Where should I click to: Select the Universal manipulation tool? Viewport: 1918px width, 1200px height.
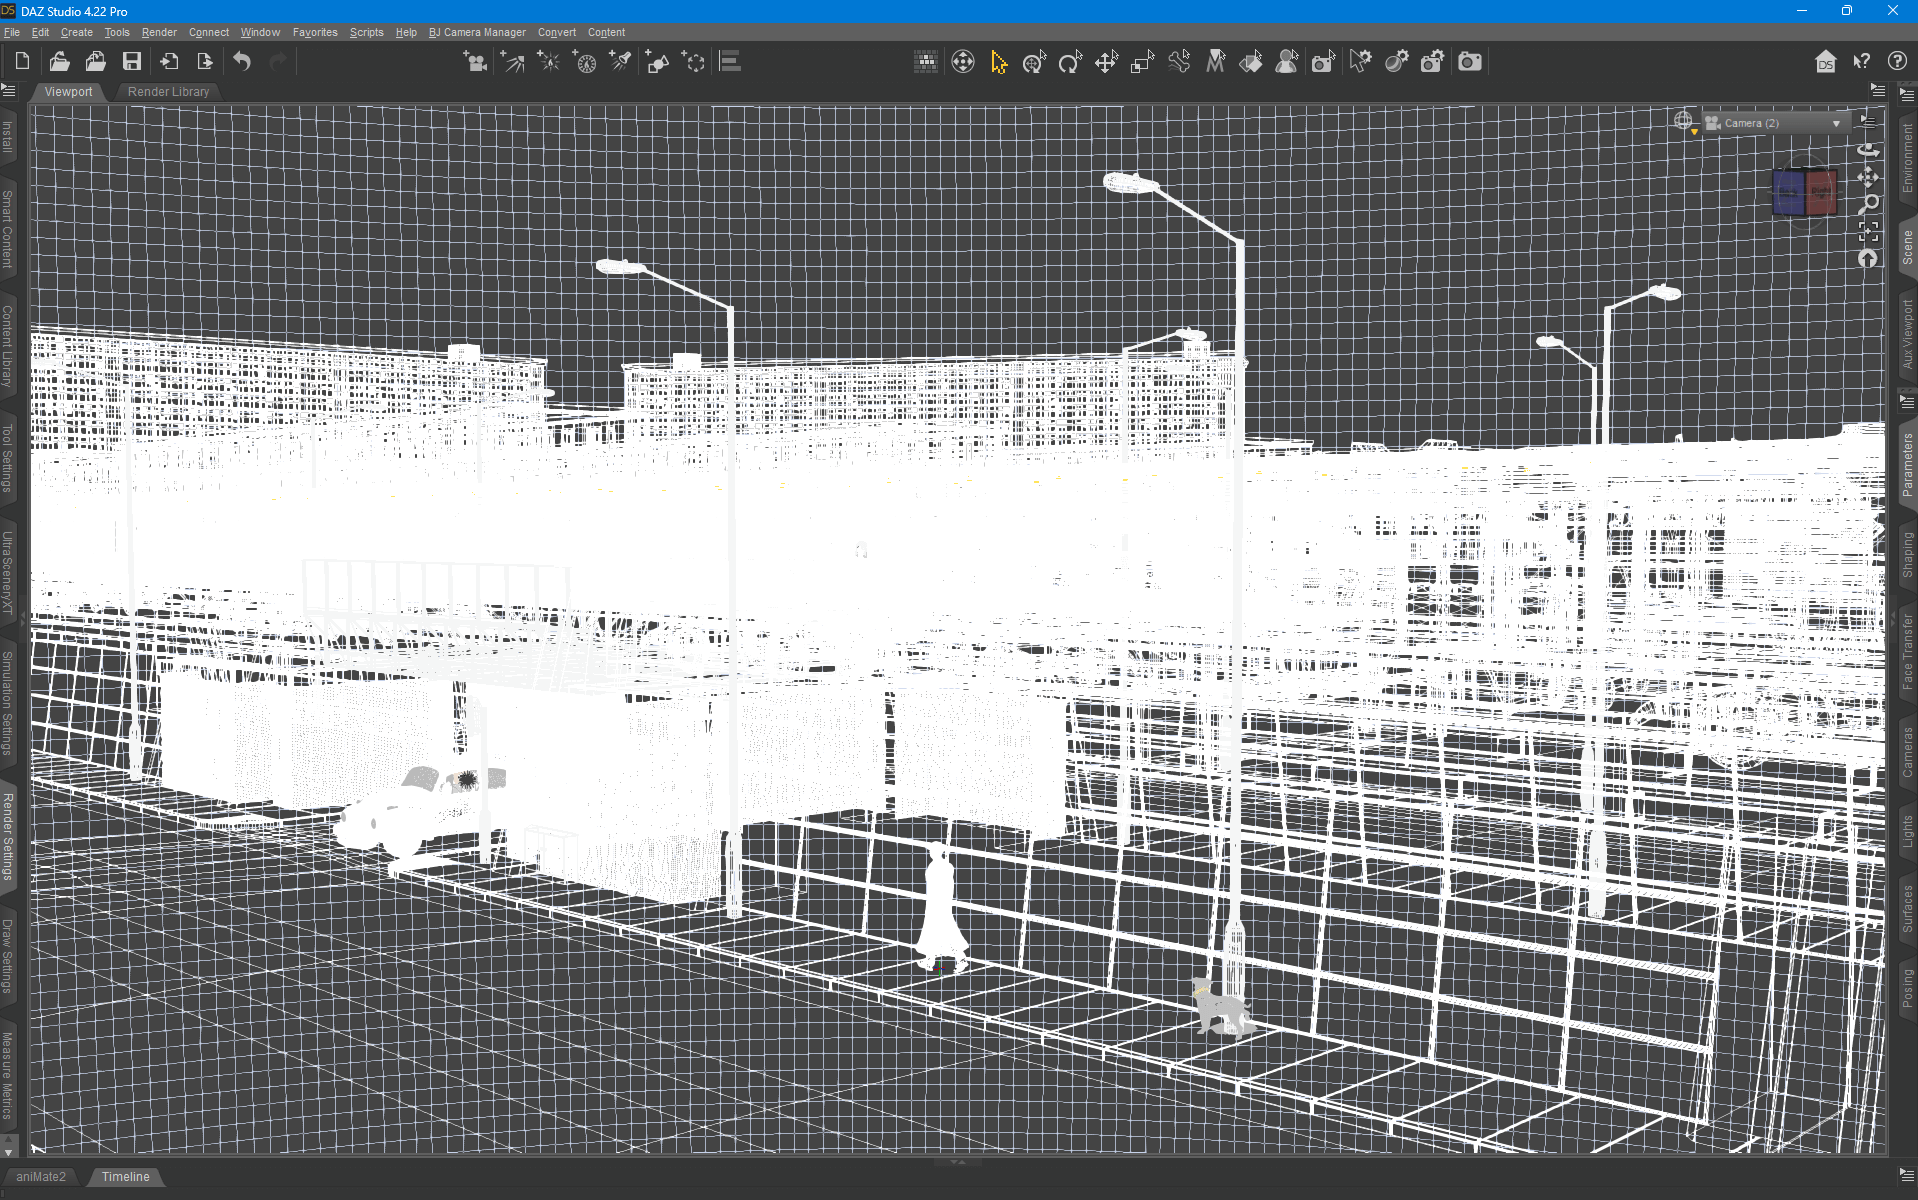pos(1034,62)
